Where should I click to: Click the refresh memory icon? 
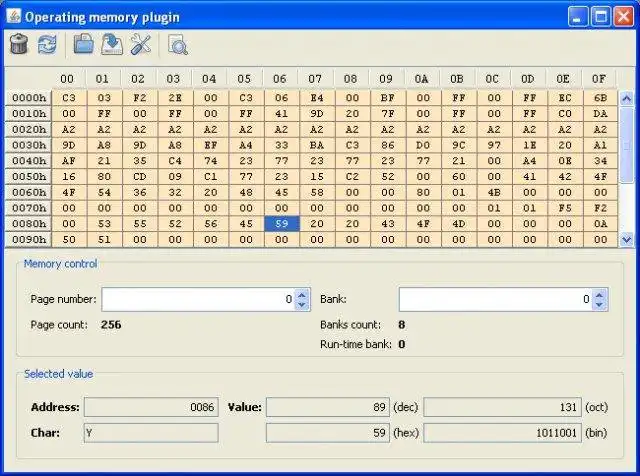(47, 44)
